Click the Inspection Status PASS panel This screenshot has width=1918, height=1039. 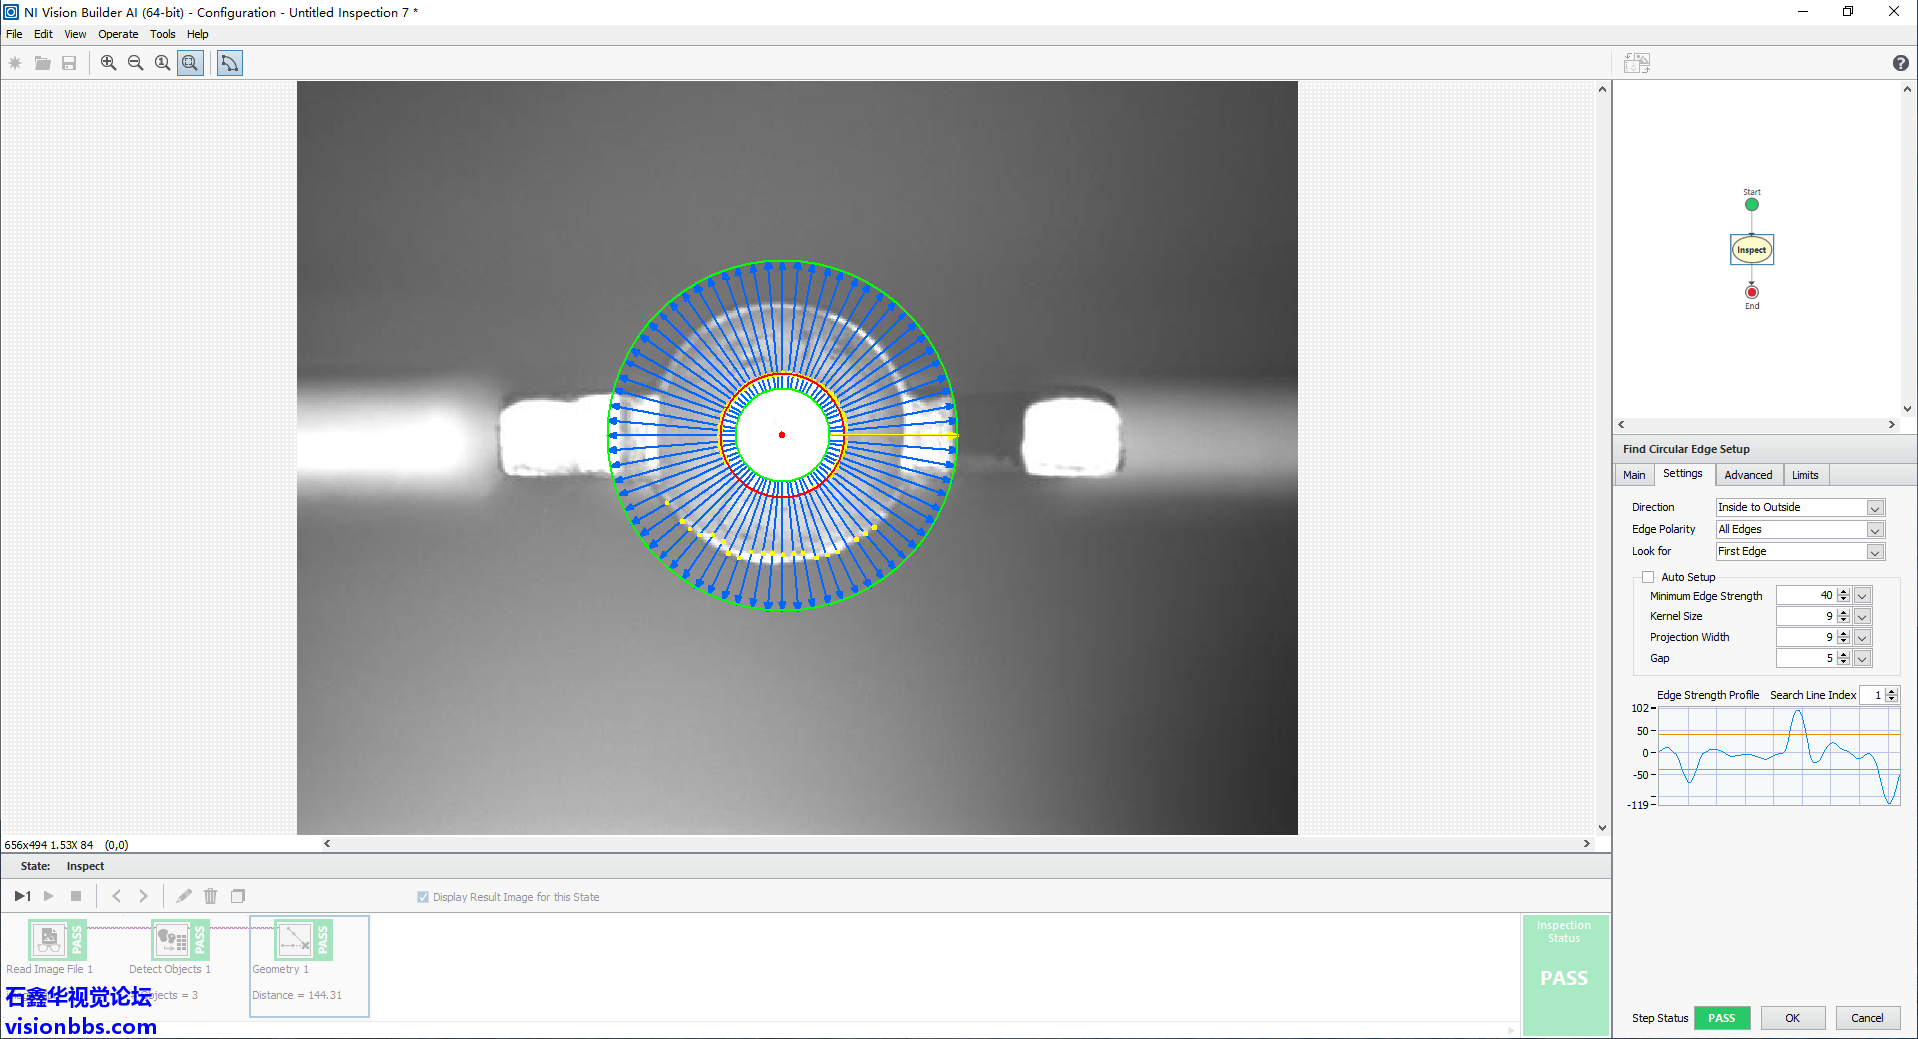(x=1565, y=975)
